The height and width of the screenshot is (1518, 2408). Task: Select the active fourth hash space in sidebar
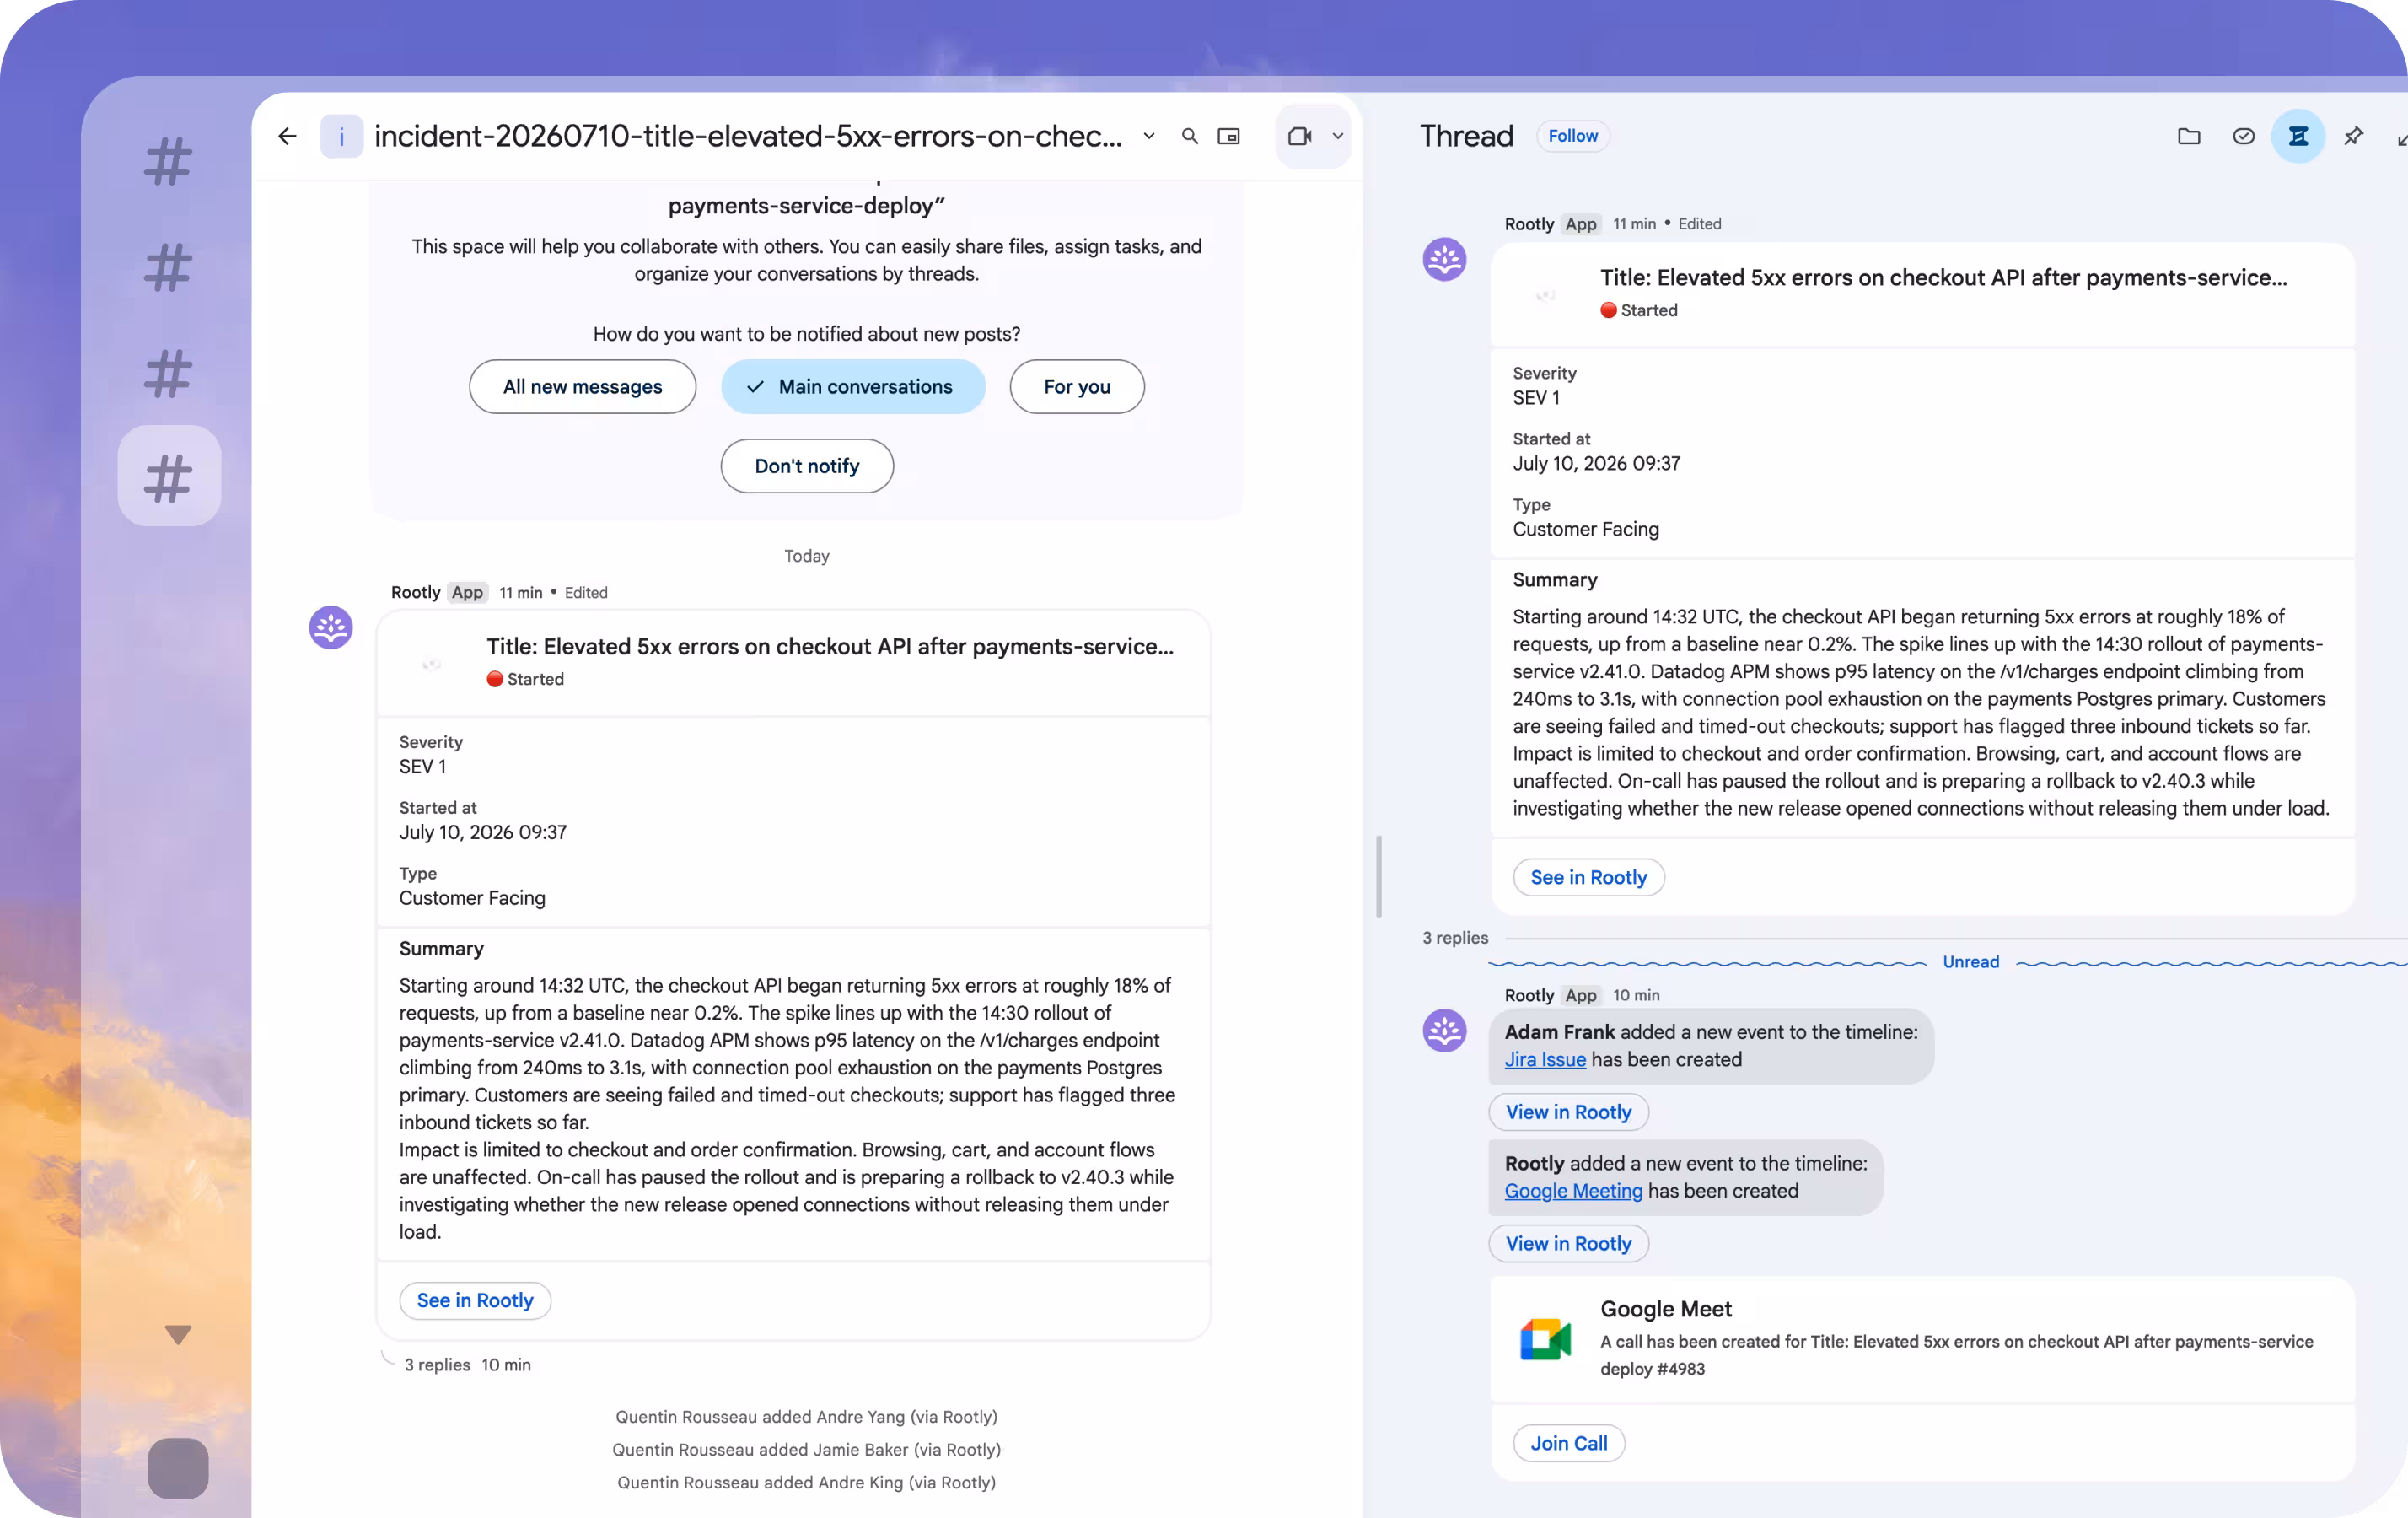(x=169, y=477)
